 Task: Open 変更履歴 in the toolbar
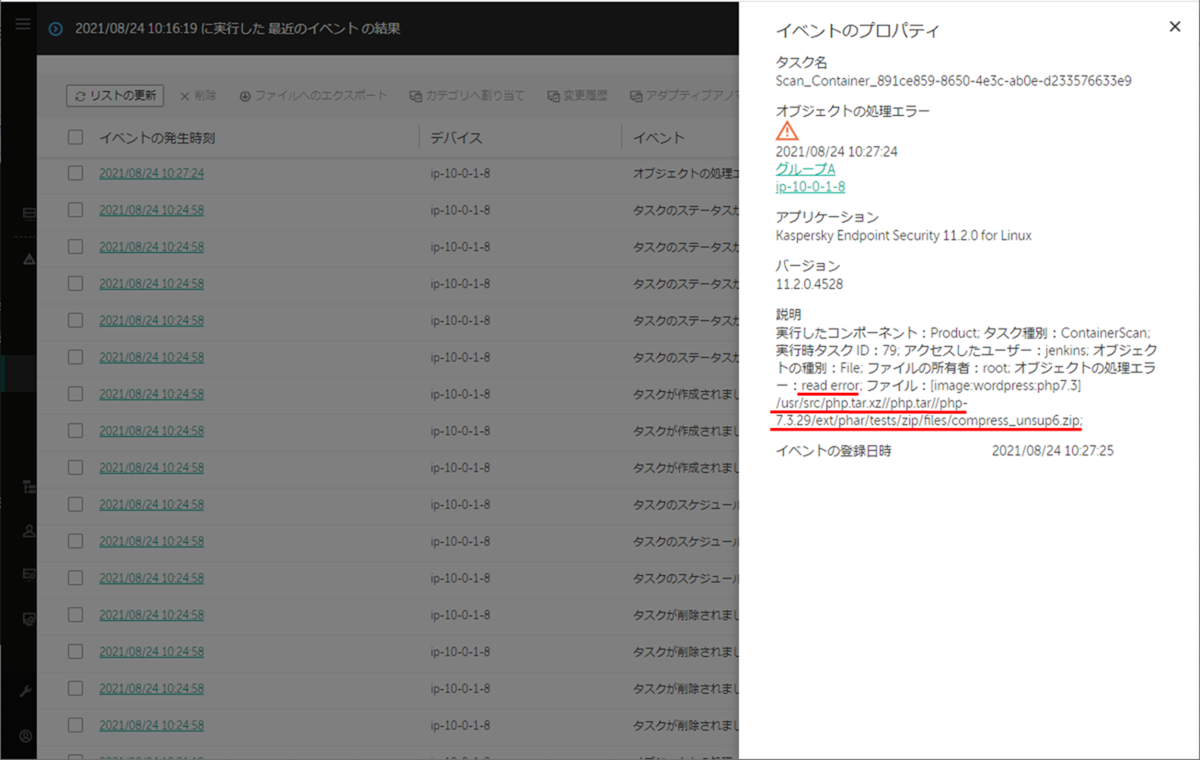(x=577, y=96)
